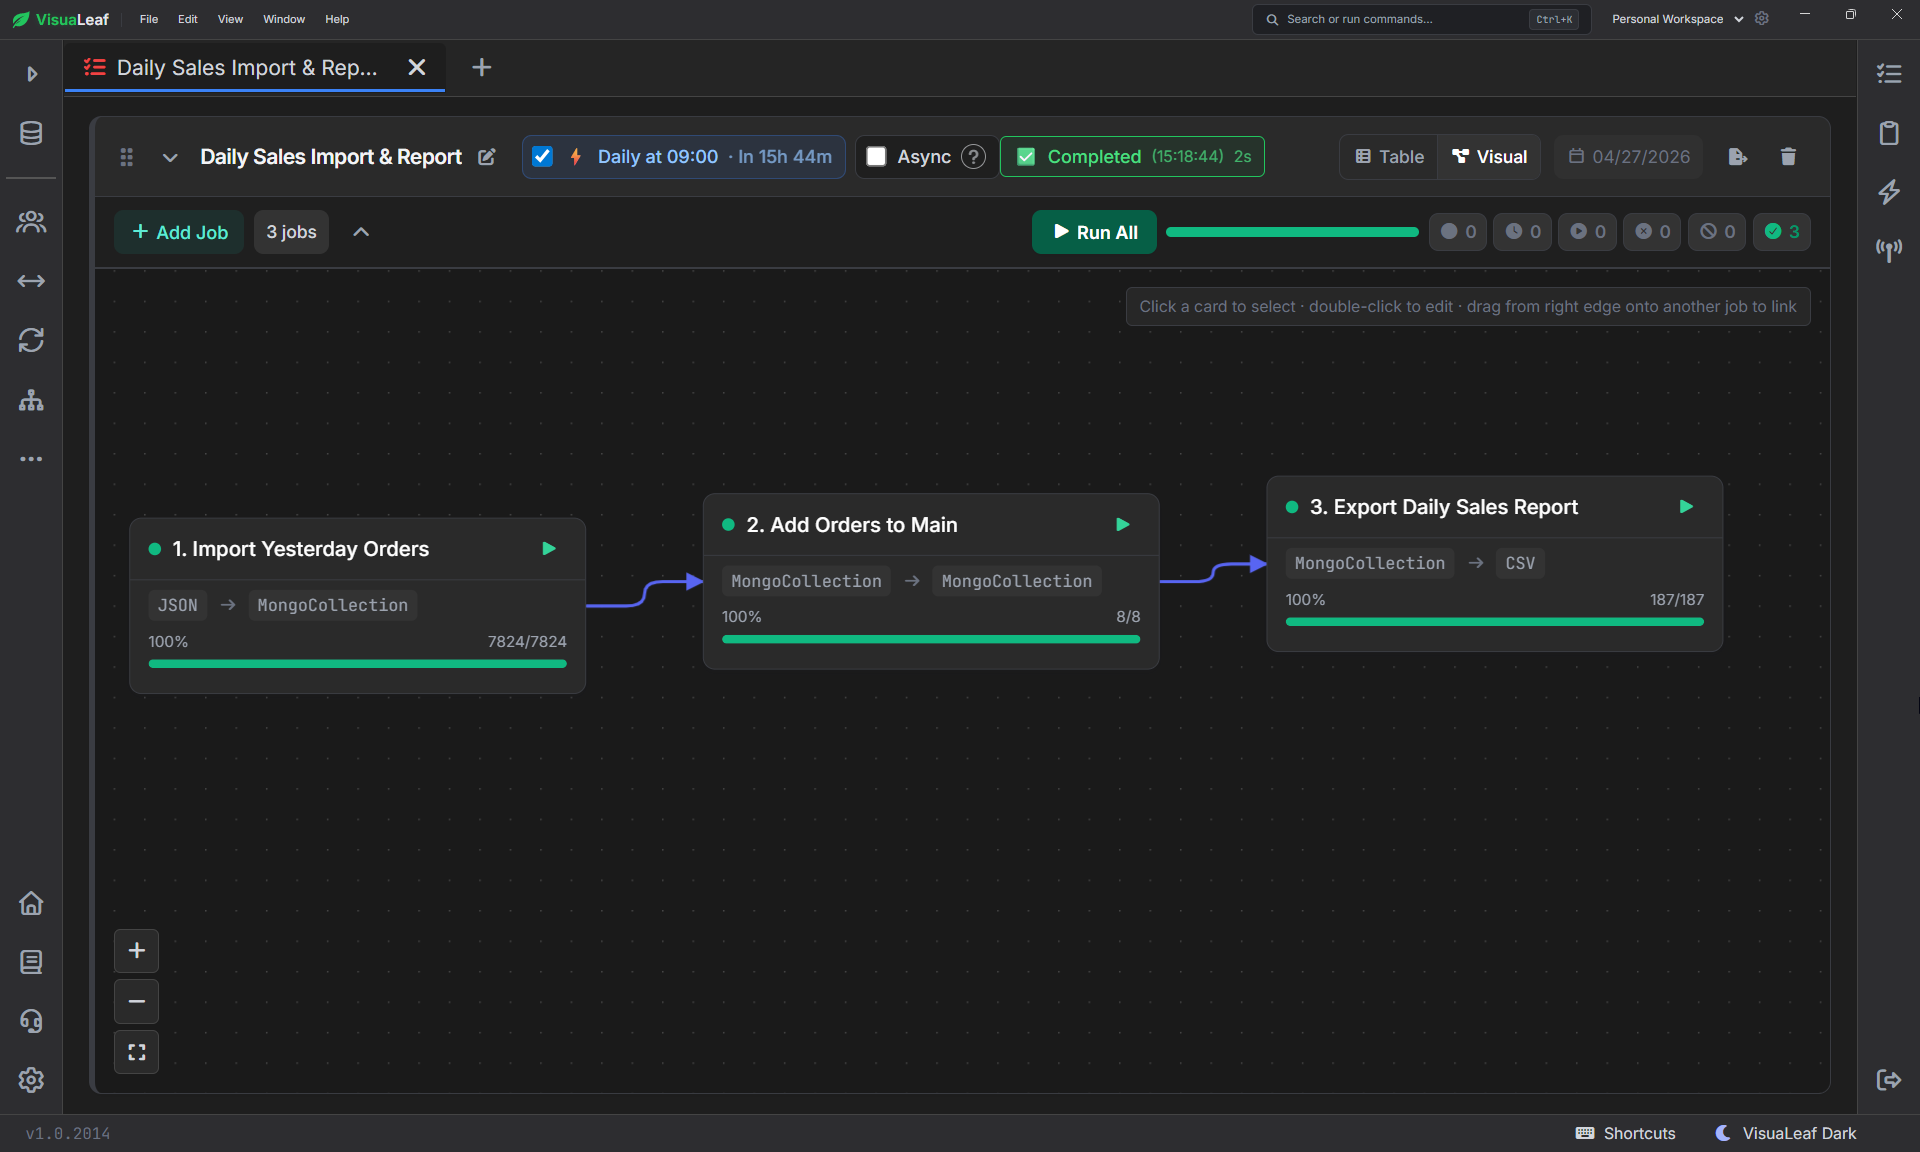Click the Search or run commands field
Image resolution: width=1920 pixels, height=1152 pixels.
tap(1421, 19)
